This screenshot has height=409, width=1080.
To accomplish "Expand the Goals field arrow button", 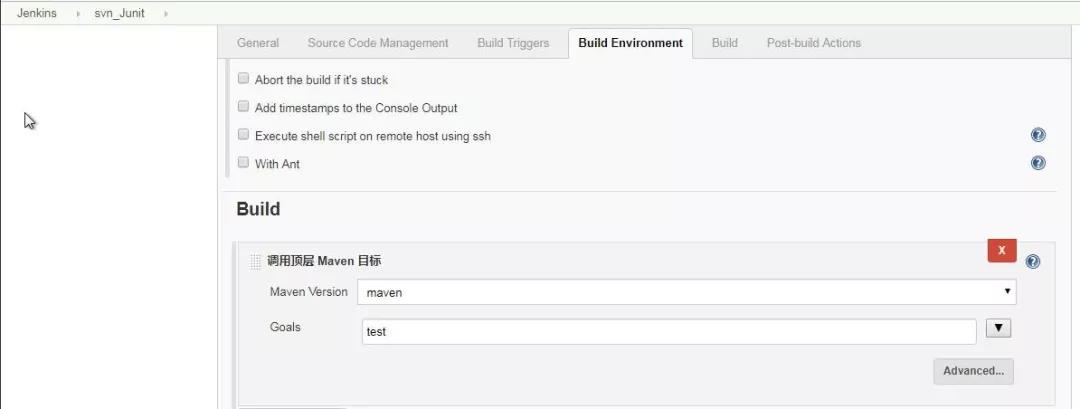I will (998, 328).
